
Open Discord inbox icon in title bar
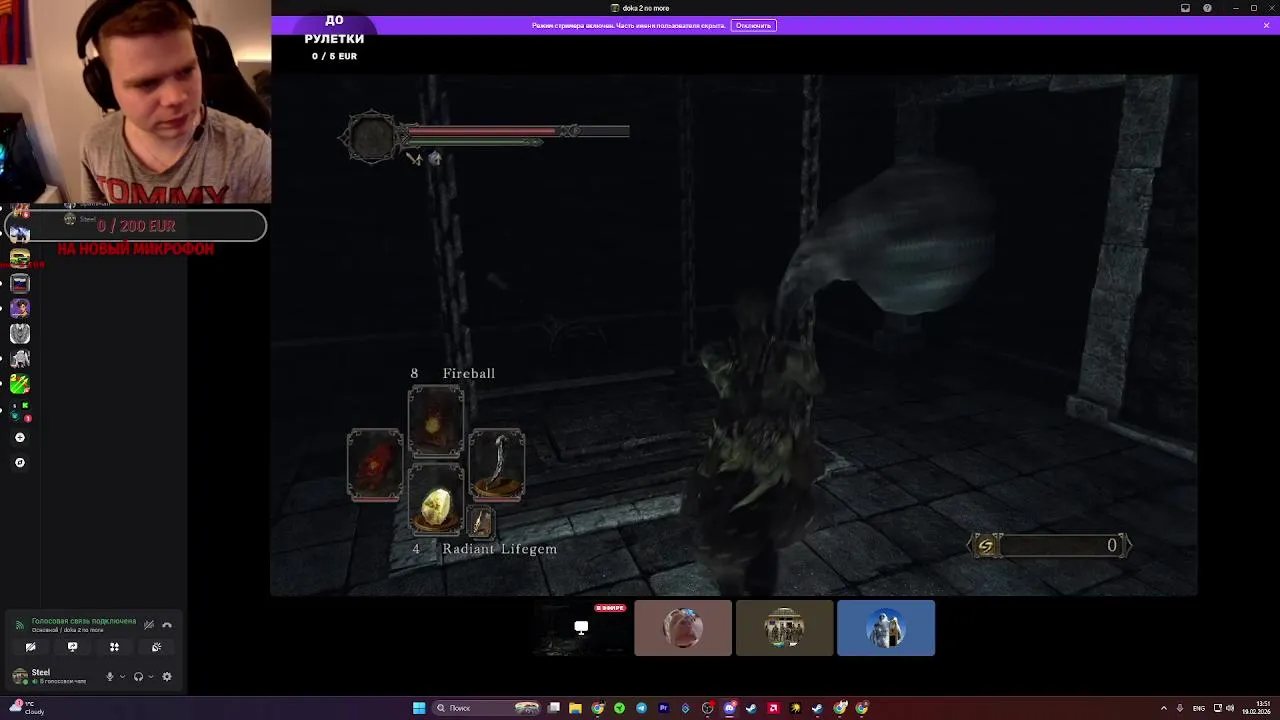1185,8
